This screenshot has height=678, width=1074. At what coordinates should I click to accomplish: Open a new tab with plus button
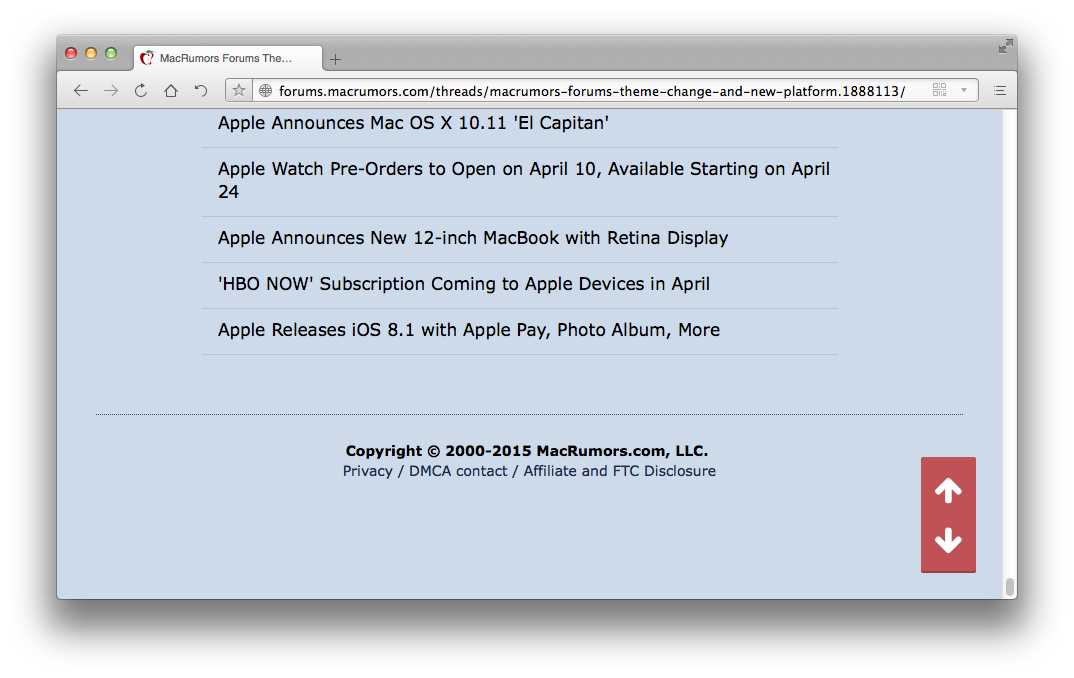335,60
